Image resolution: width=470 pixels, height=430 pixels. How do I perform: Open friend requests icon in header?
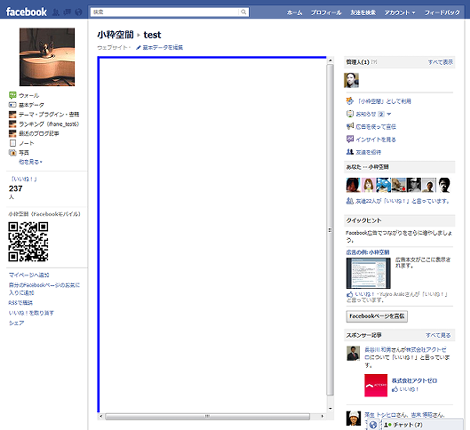point(56,12)
